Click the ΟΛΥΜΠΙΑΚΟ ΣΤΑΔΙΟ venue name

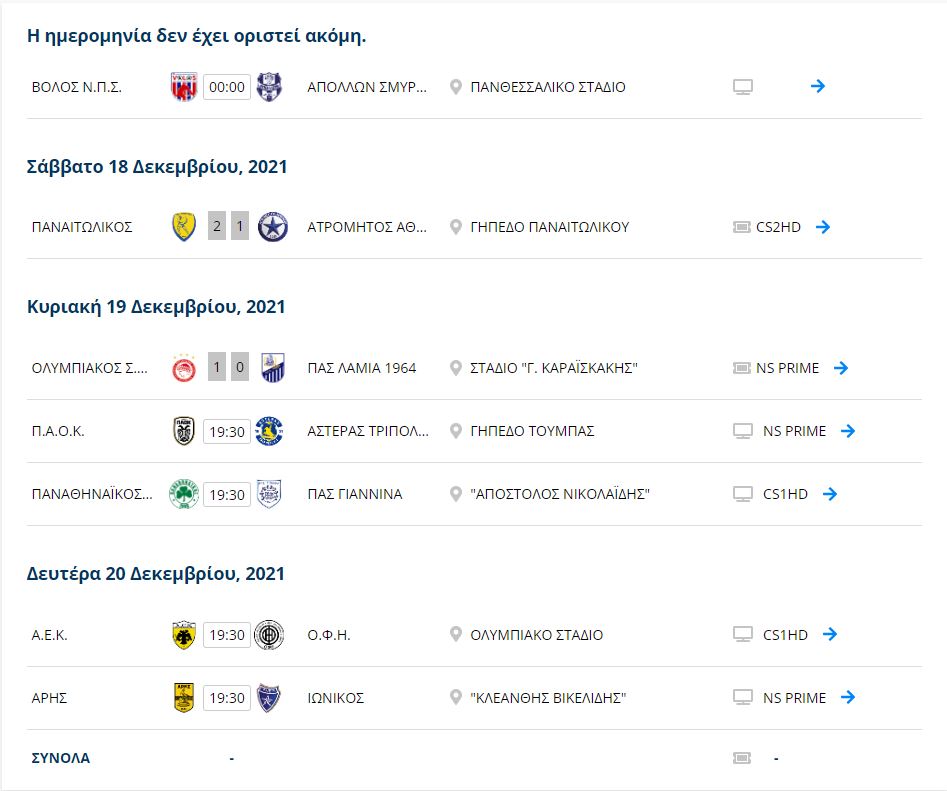(537, 635)
